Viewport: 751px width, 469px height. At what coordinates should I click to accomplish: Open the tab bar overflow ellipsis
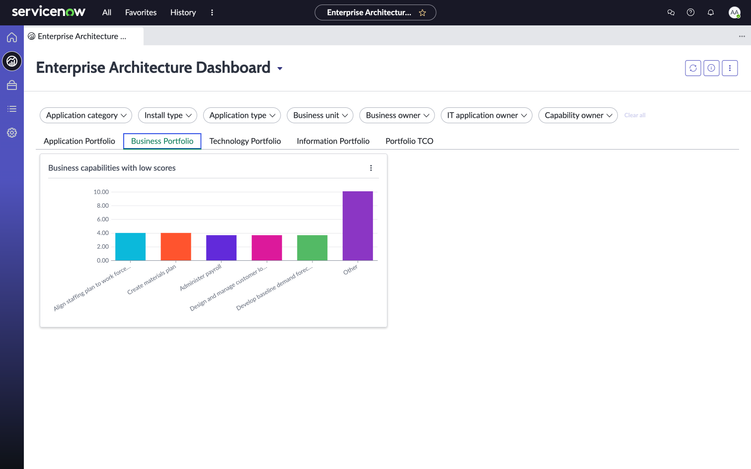741,36
